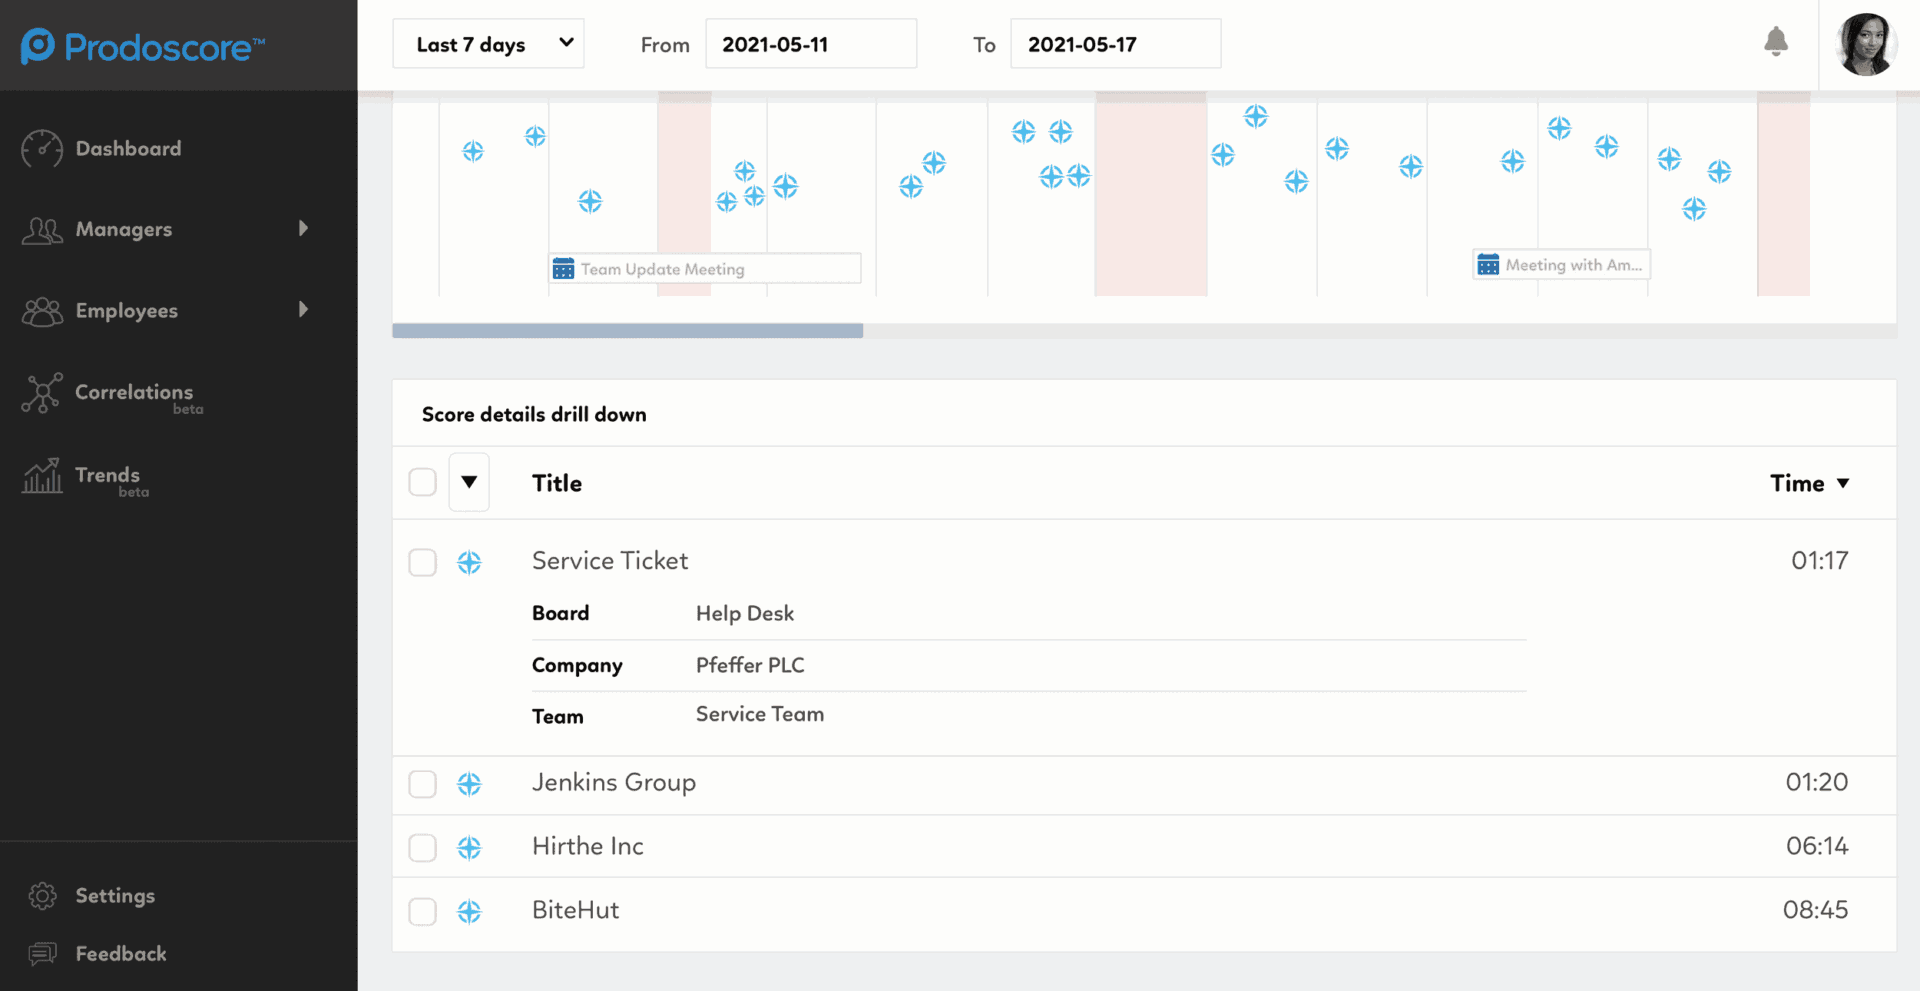The height and width of the screenshot is (991, 1920).
Task: Click the topmost activity marker on the timeline
Action: coord(1256,116)
